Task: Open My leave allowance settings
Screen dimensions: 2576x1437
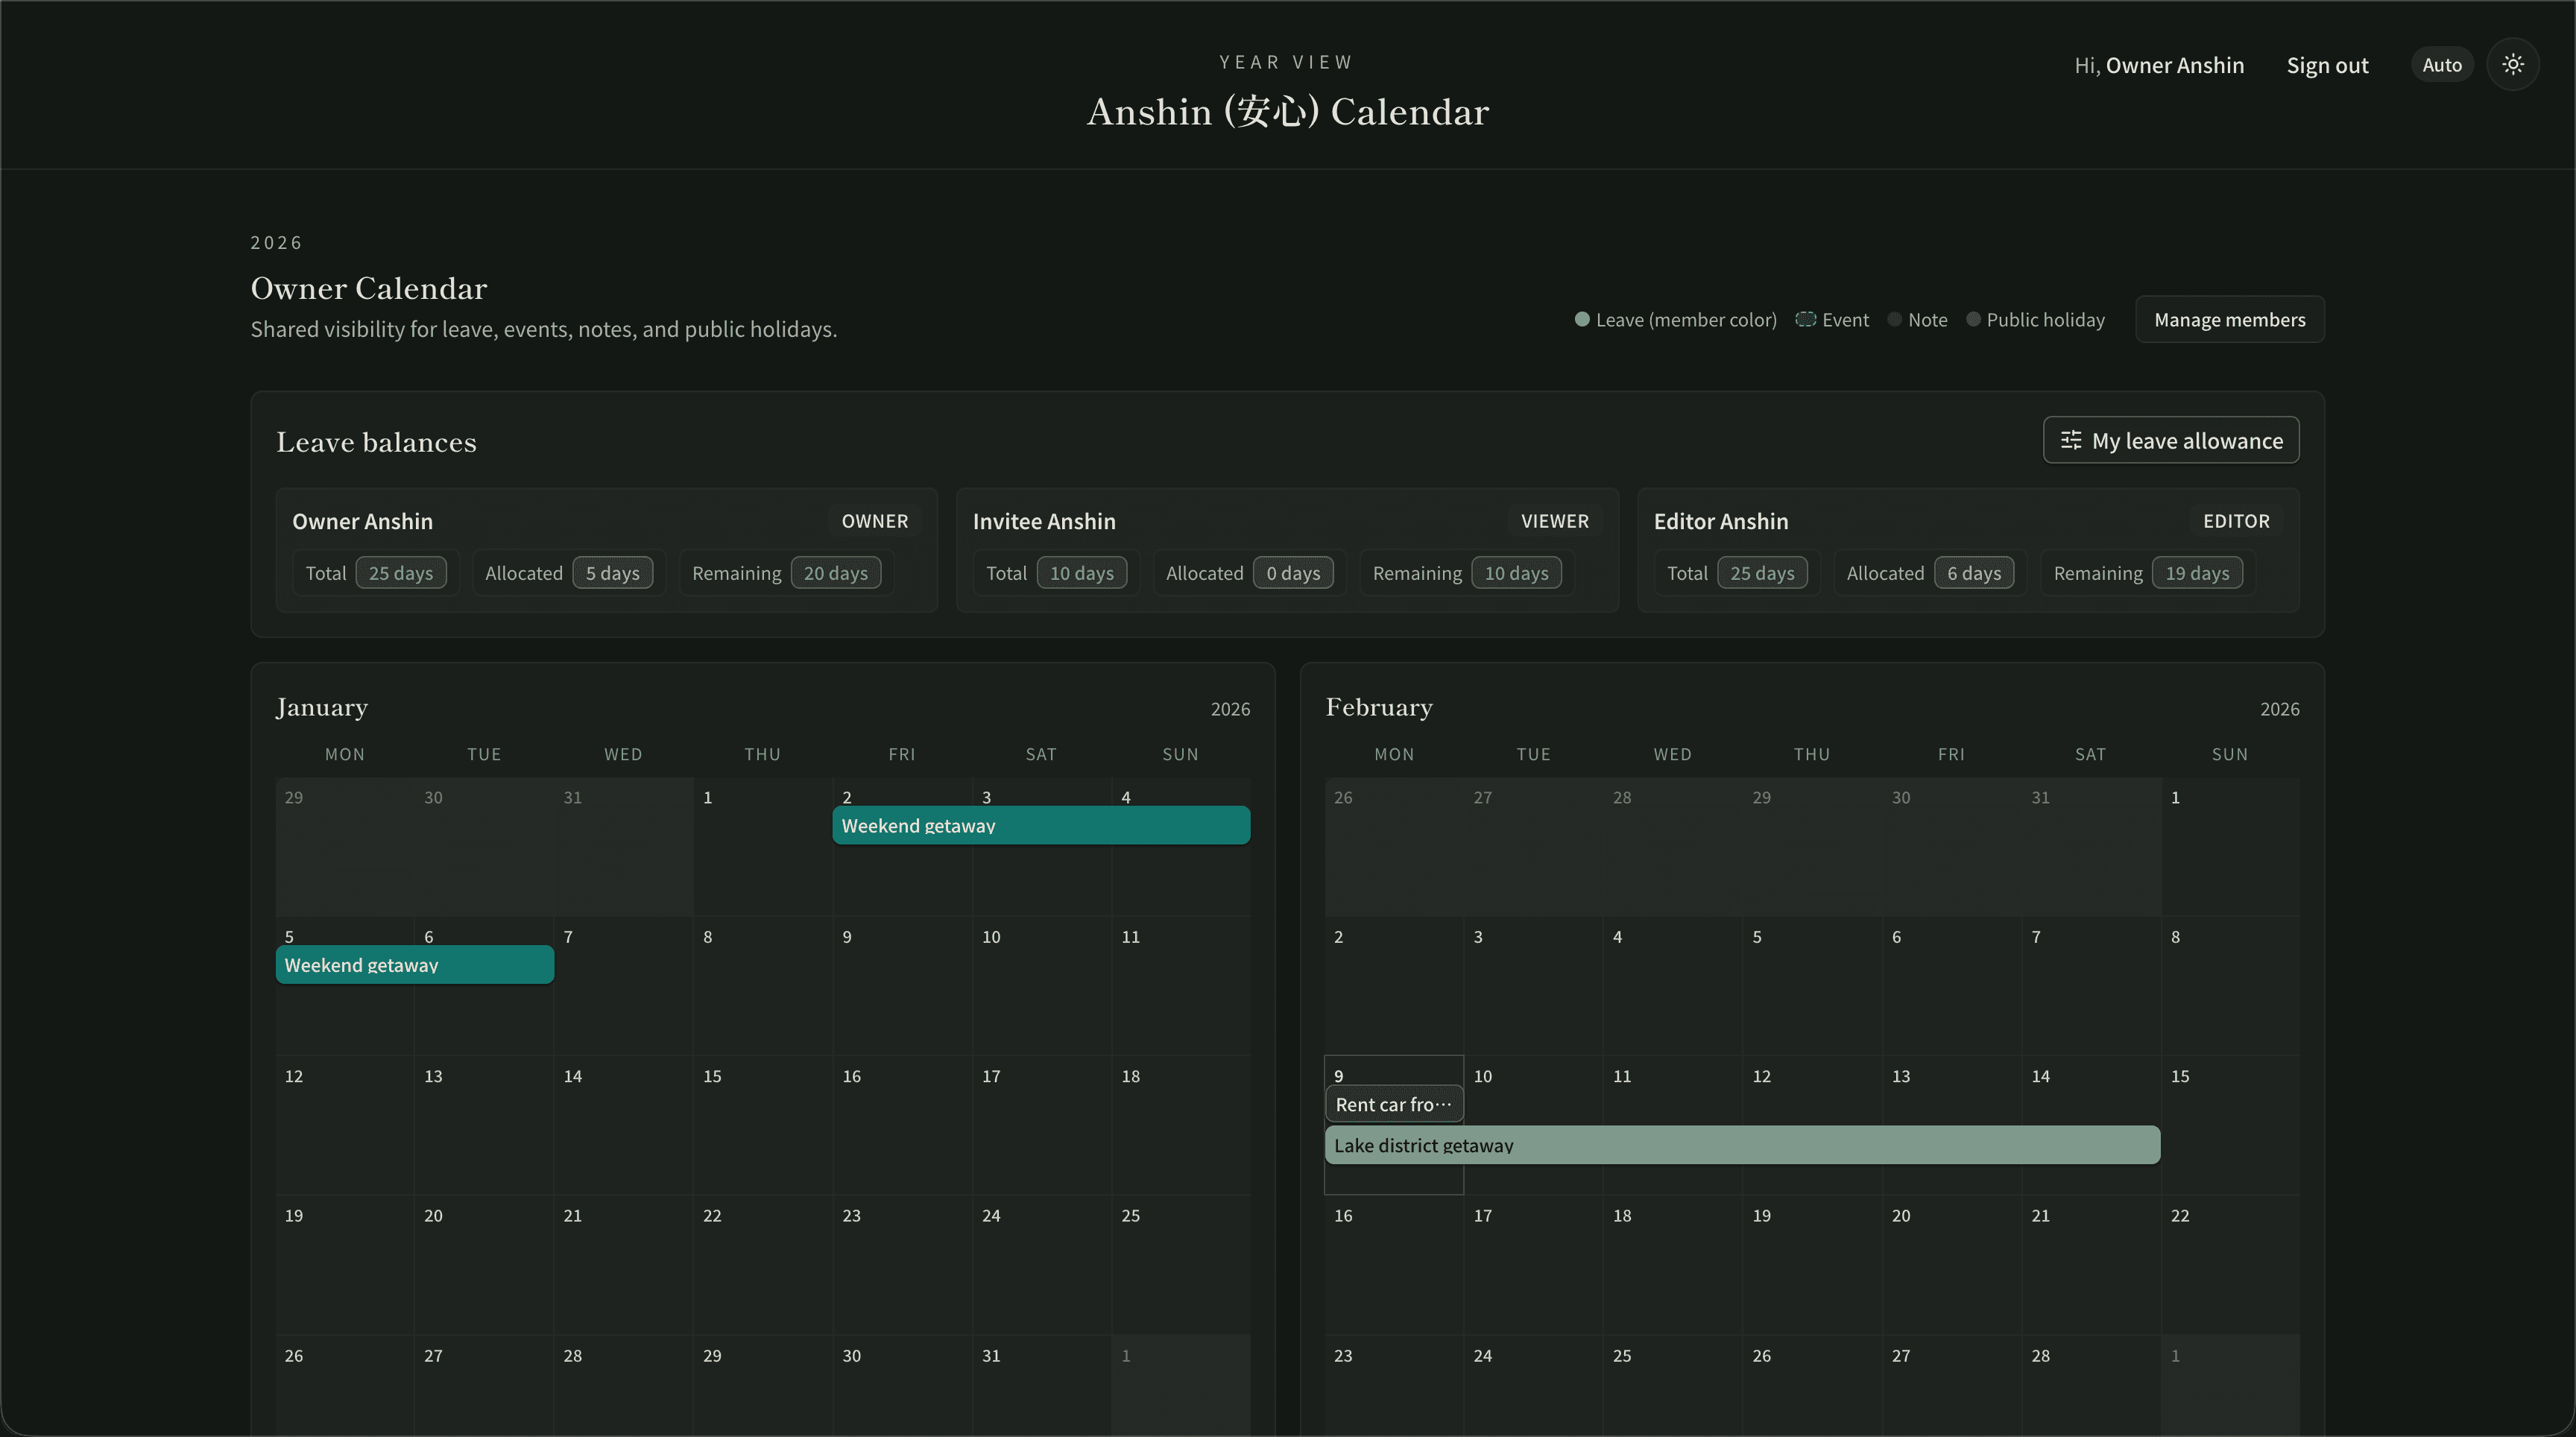Action: pos(2171,440)
